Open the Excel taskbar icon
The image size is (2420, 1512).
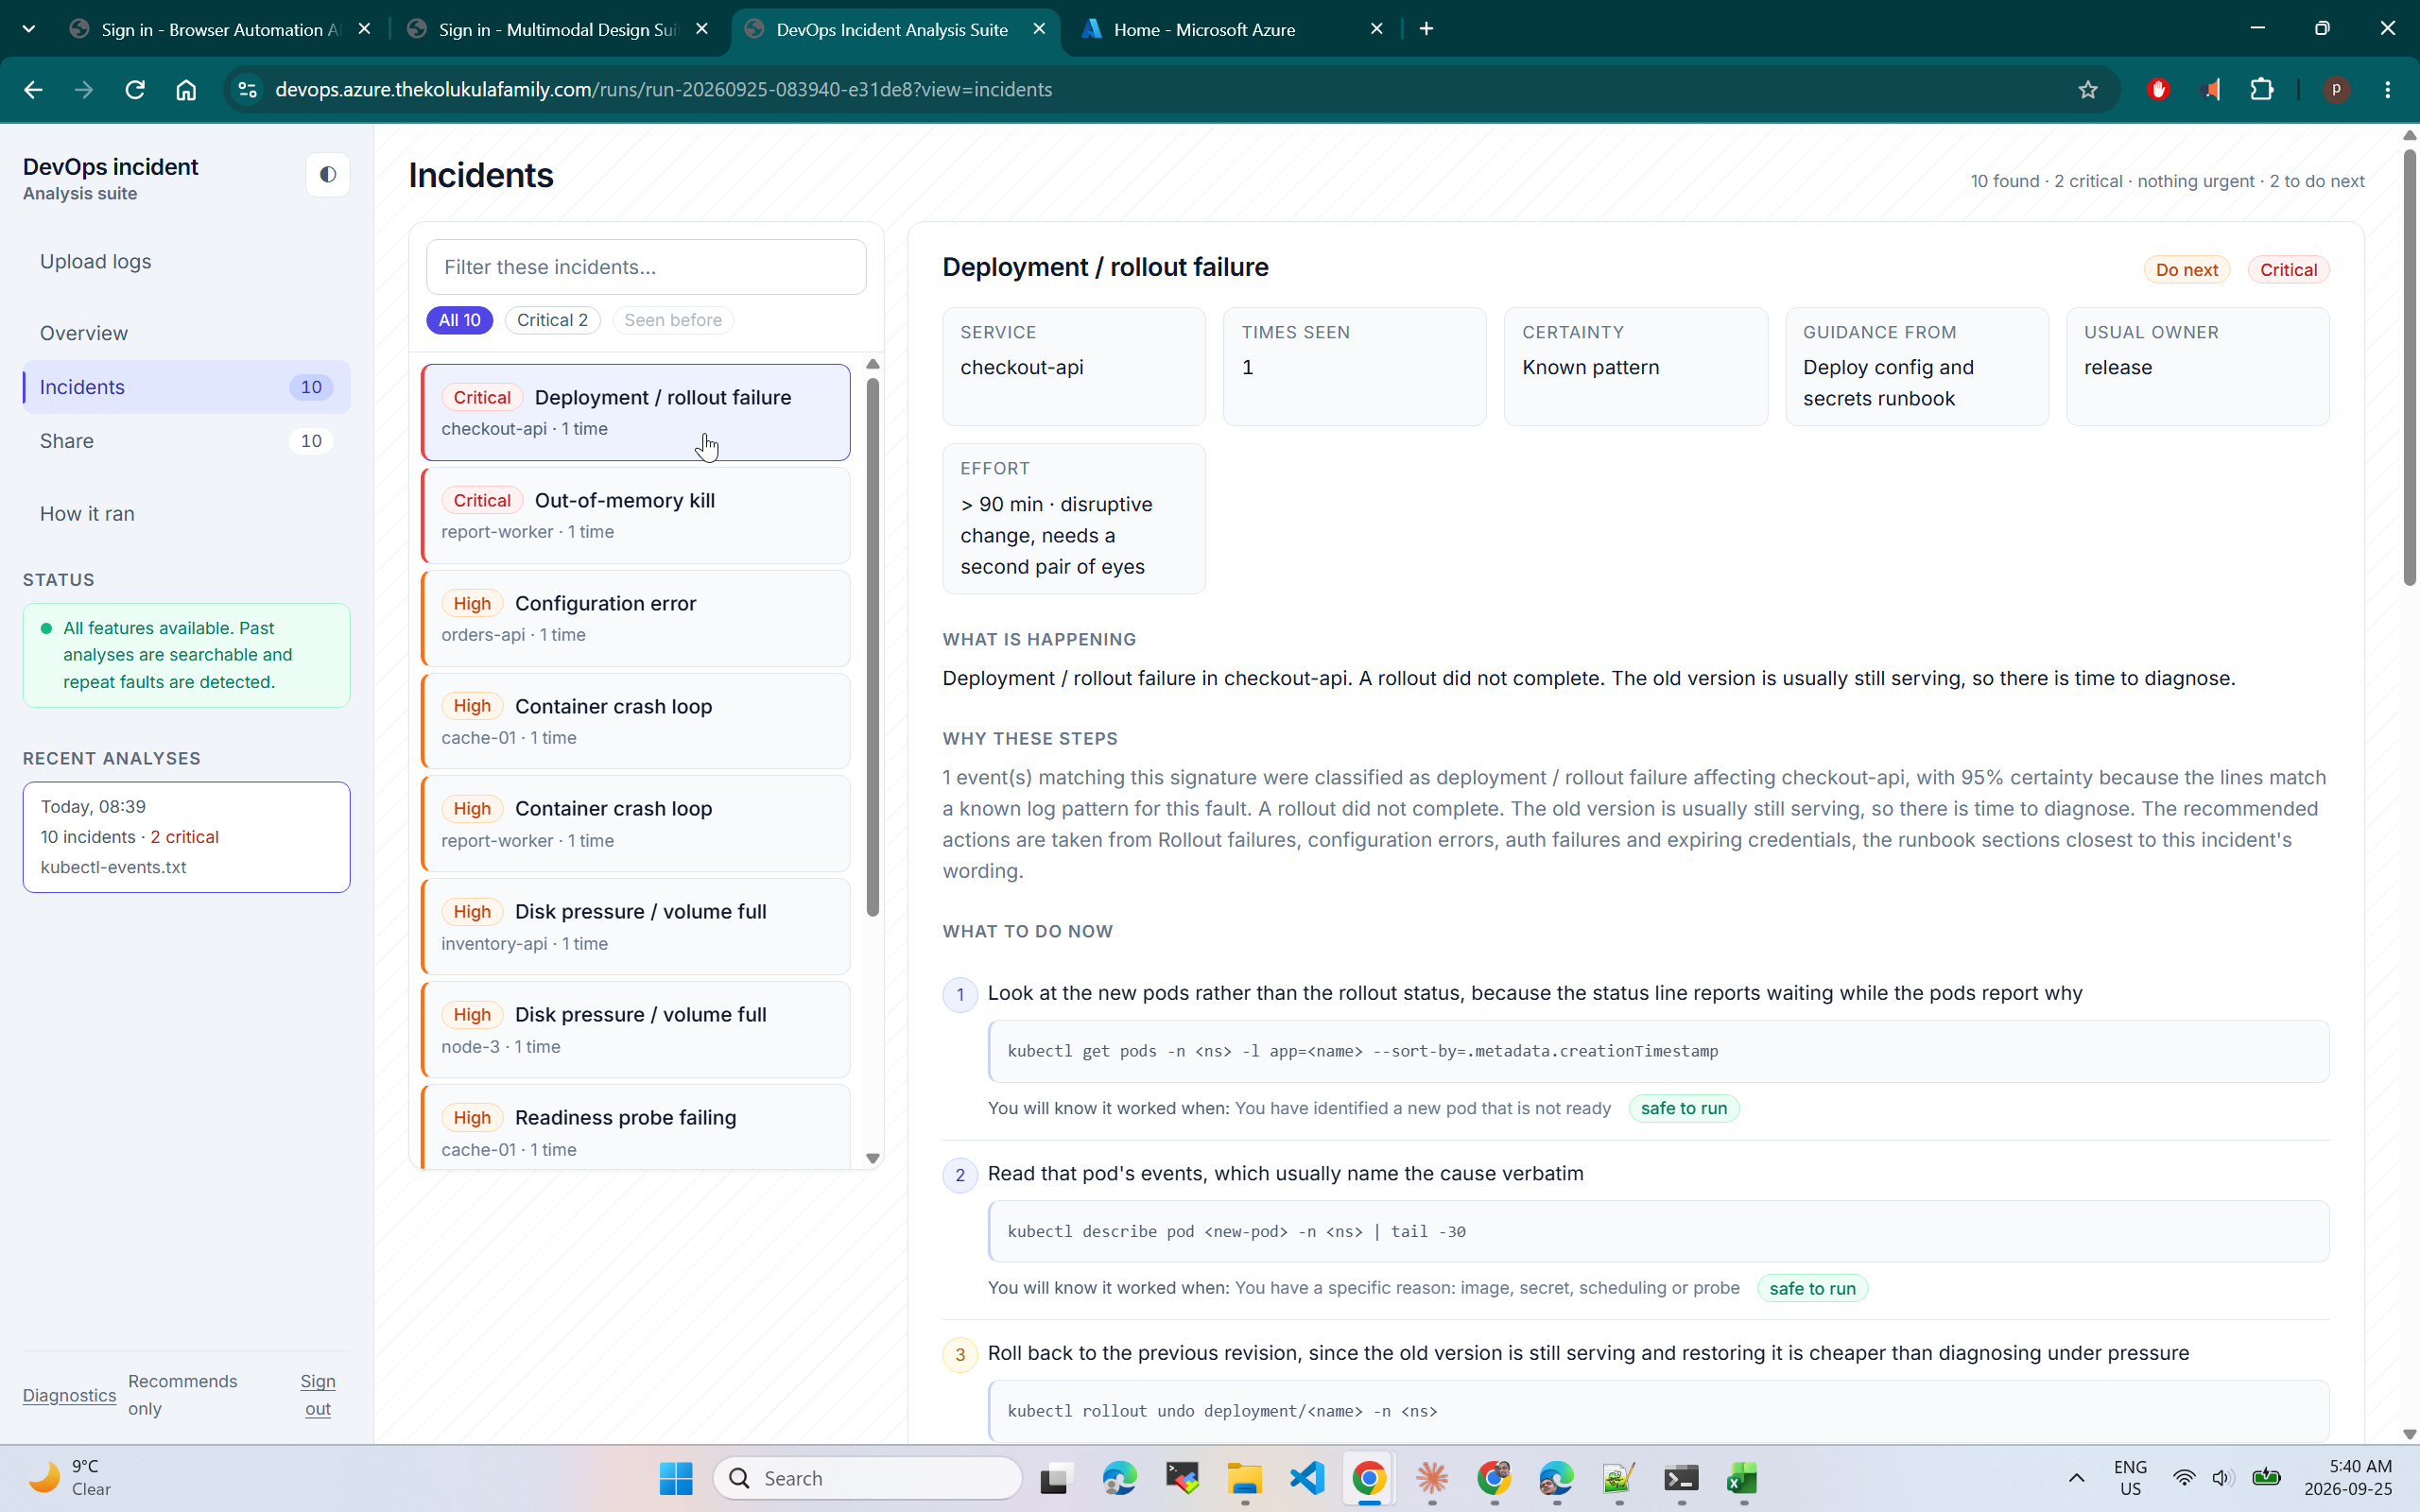pos(1742,1478)
